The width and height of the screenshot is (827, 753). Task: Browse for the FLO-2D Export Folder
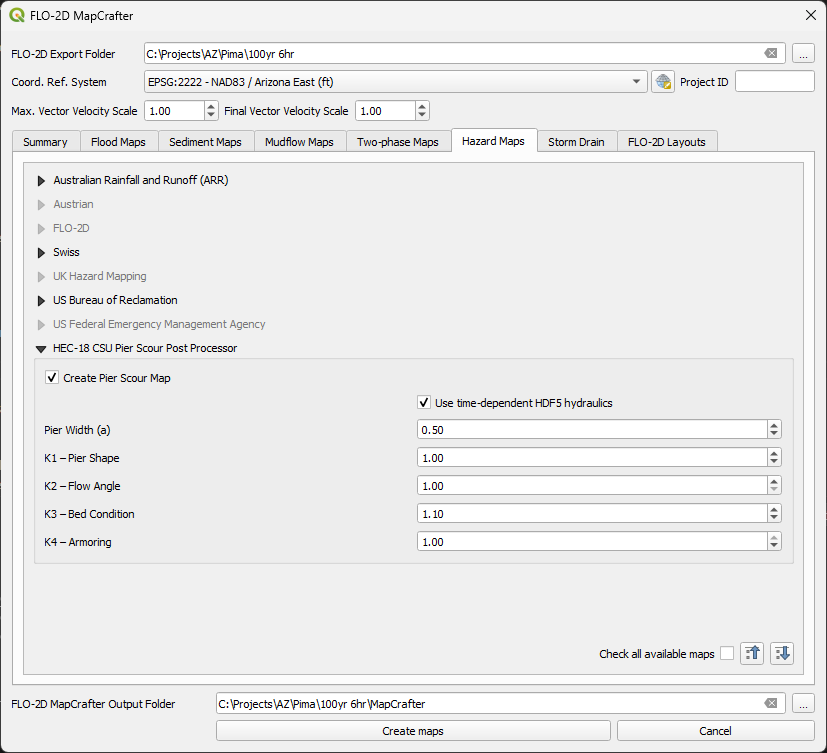[x=803, y=54]
